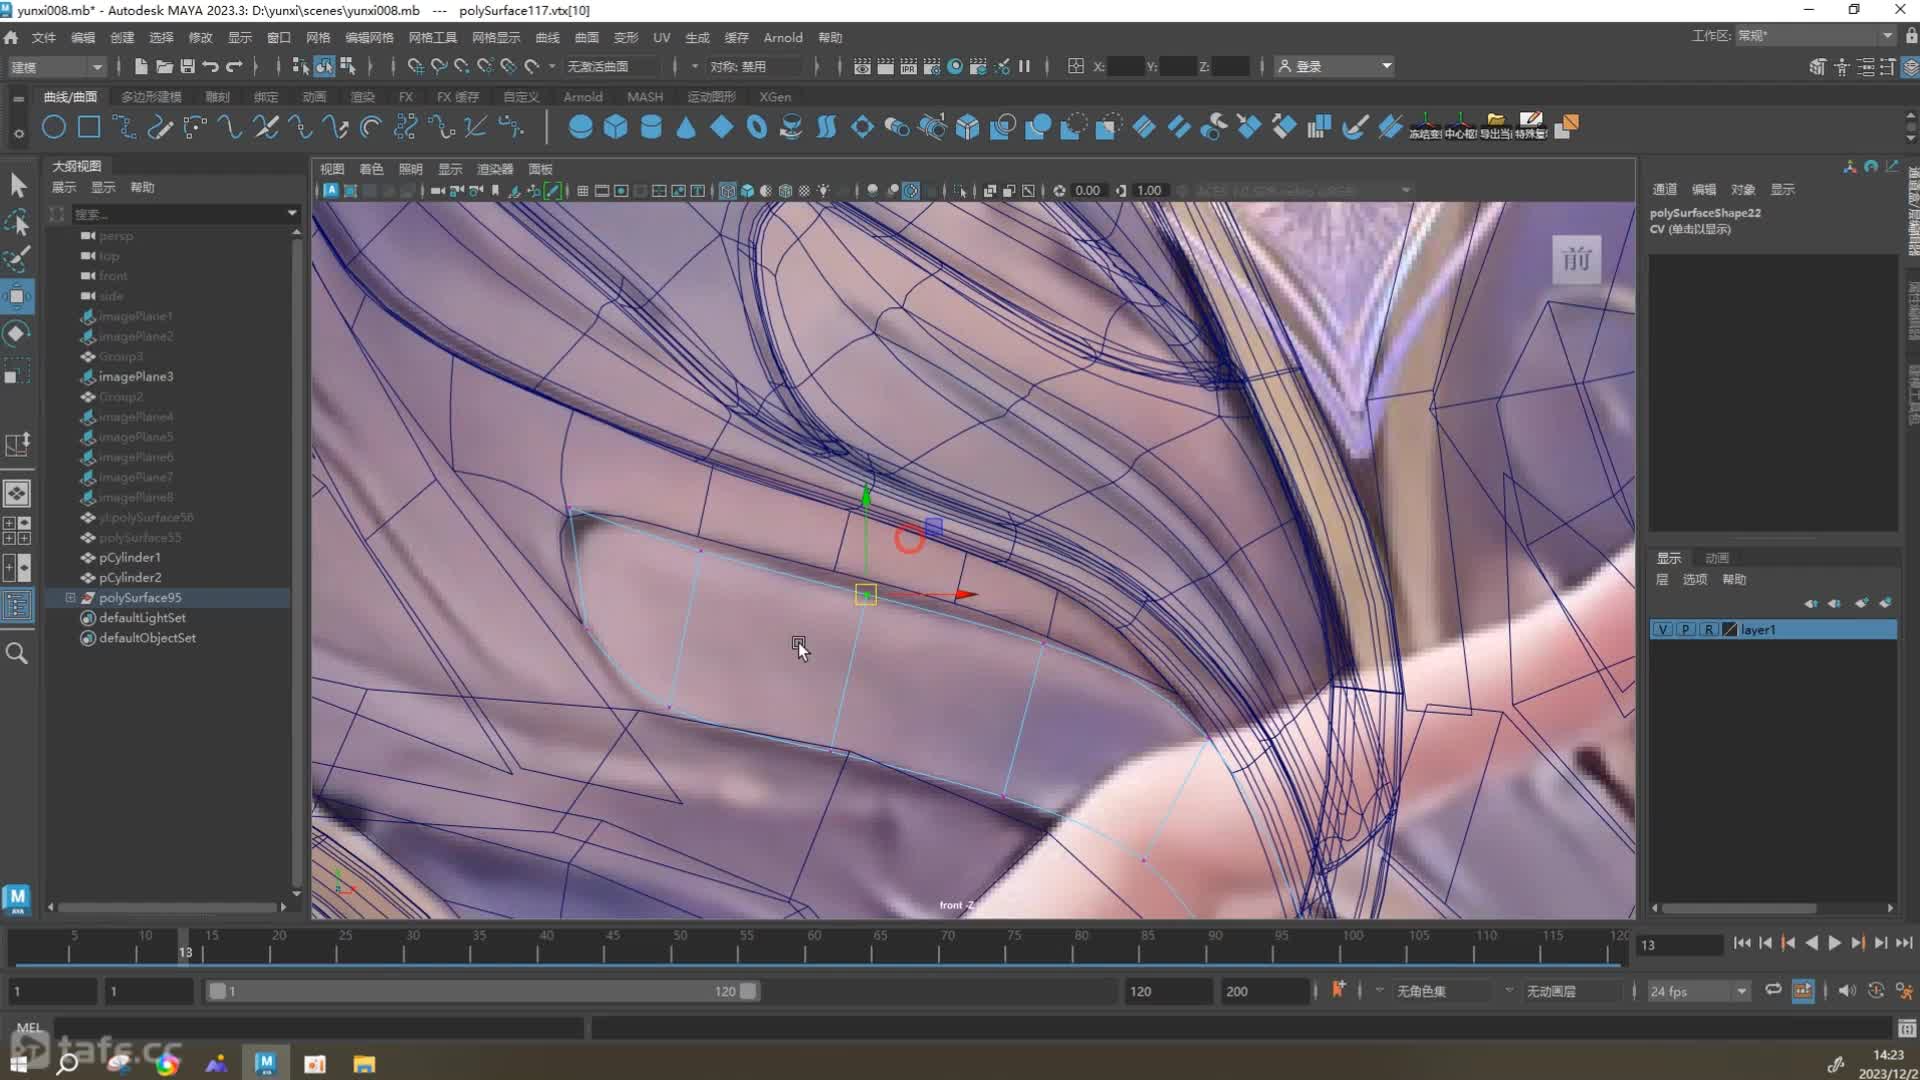Viewport: 1920px width, 1080px height.
Task: Click the new scene icon
Action: (x=141, y=66)
